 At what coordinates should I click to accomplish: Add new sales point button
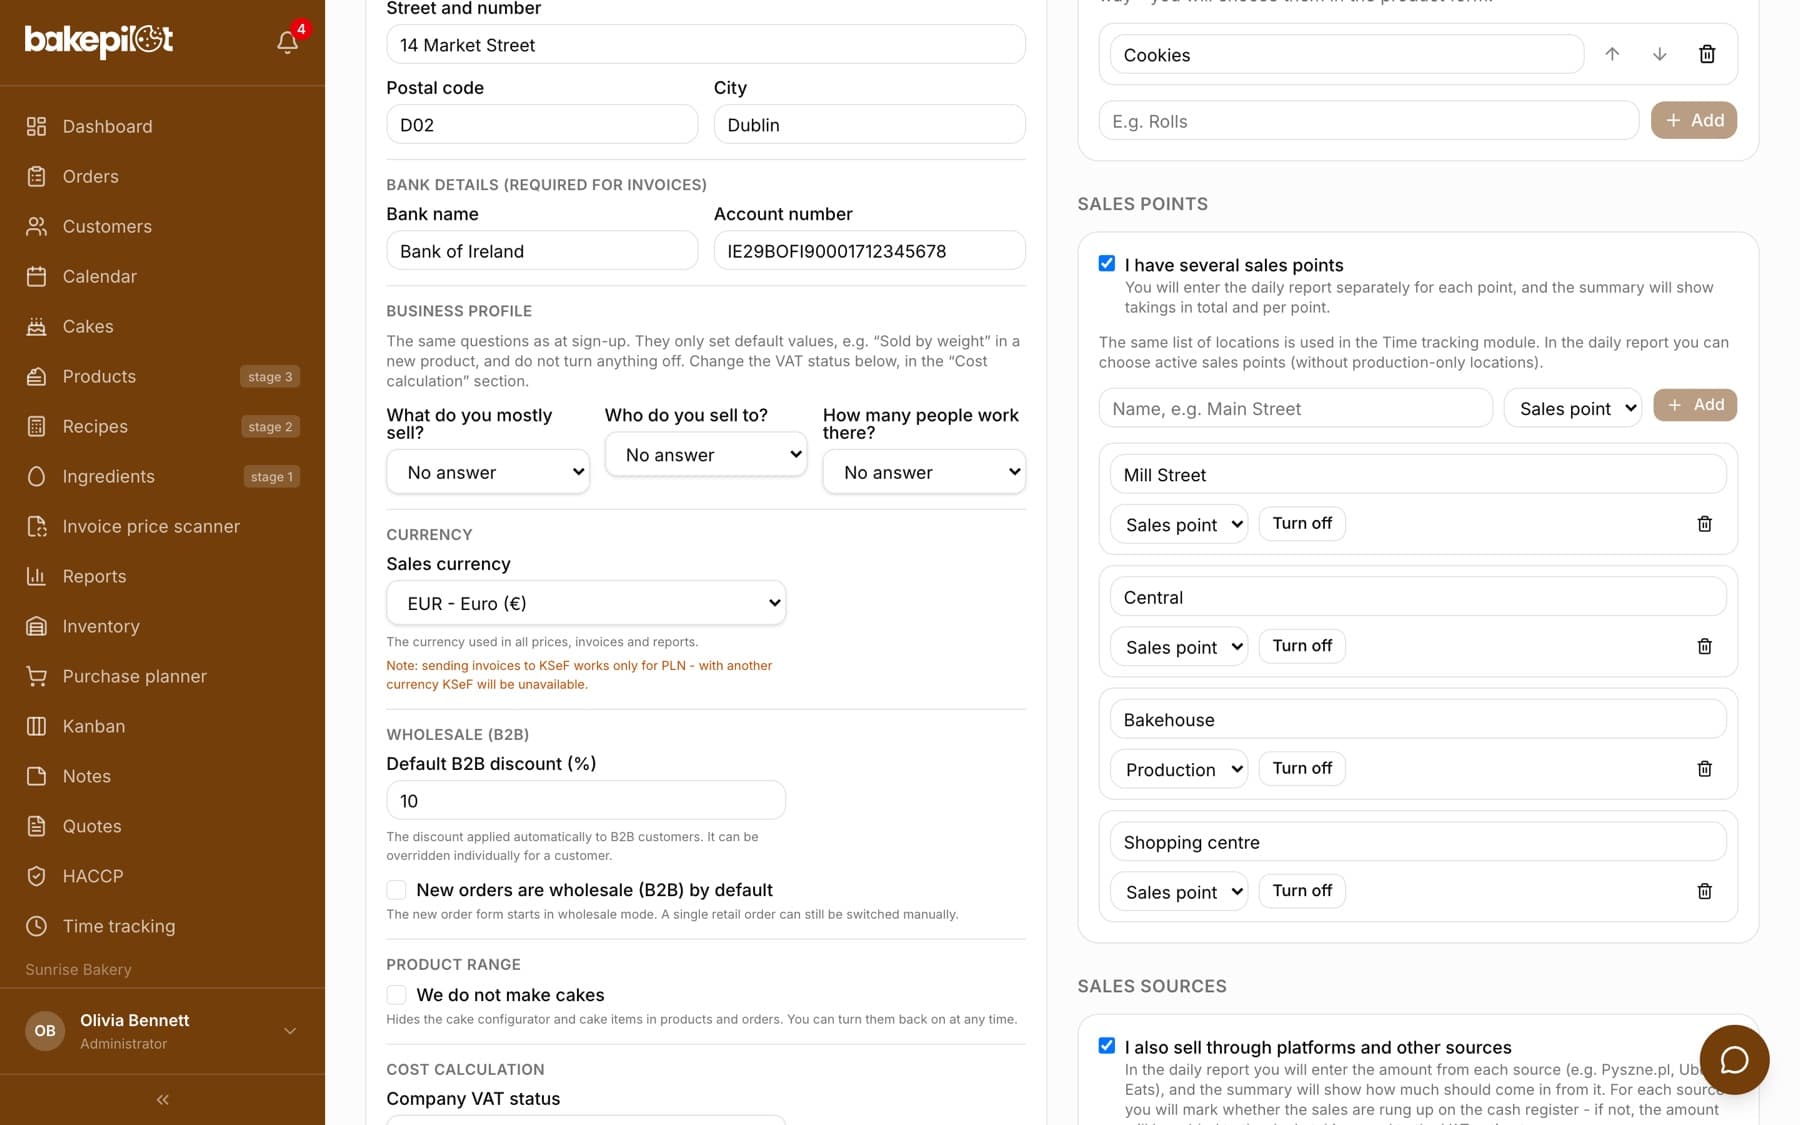(1695, 405)
